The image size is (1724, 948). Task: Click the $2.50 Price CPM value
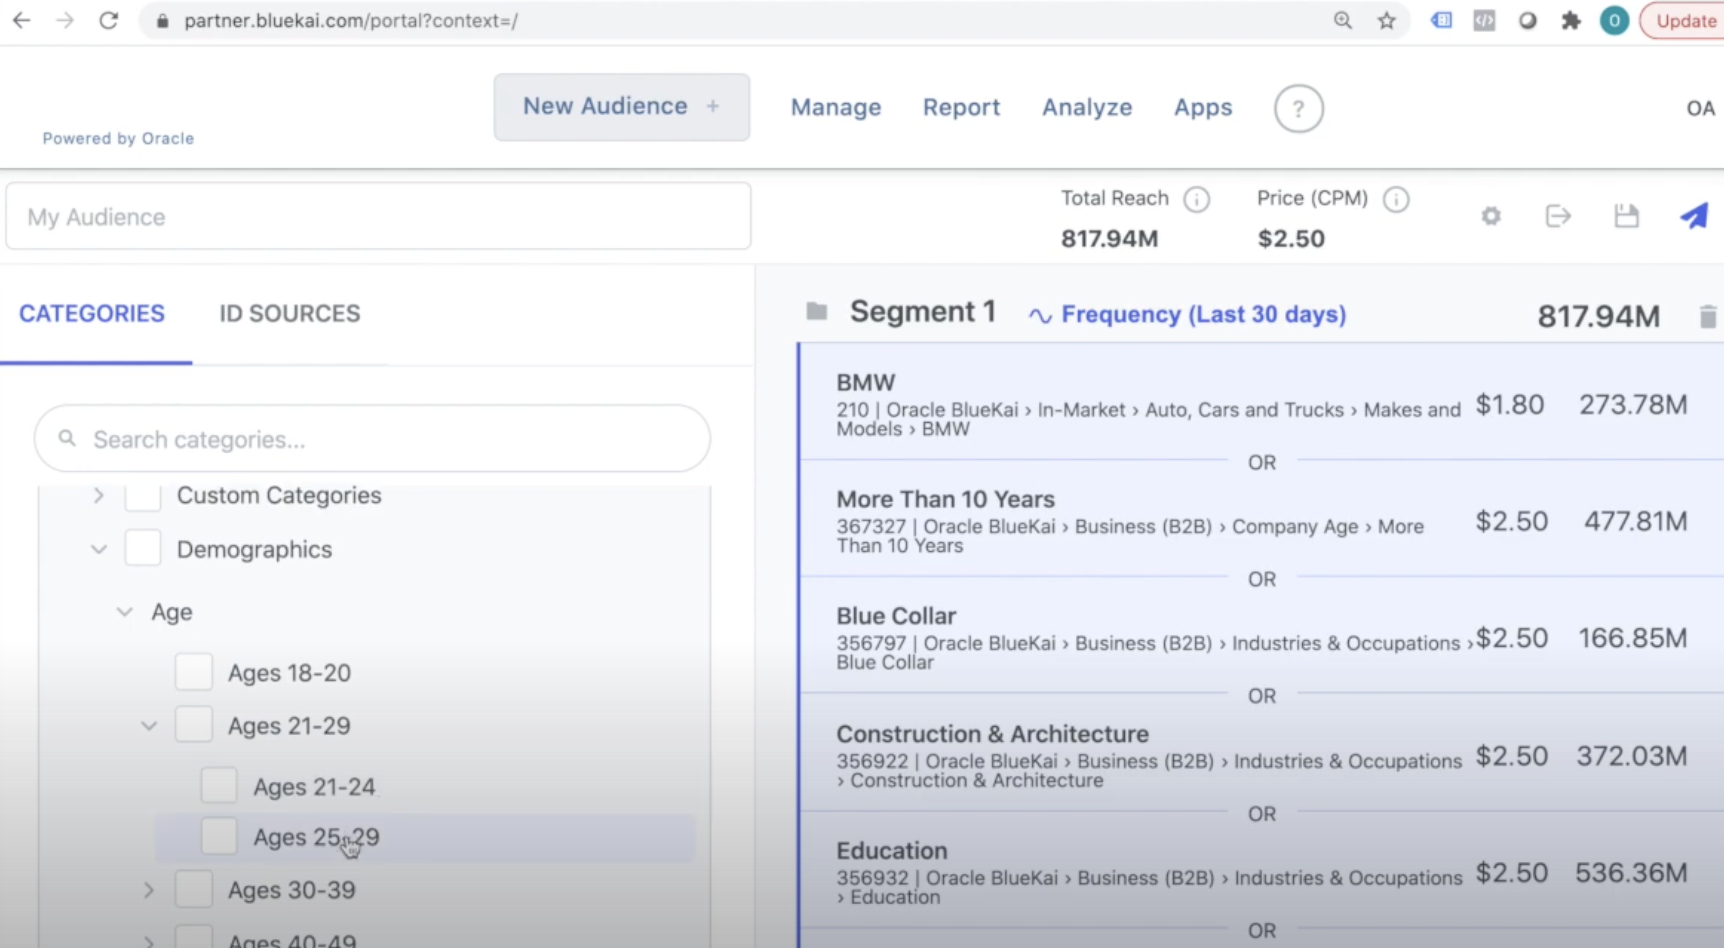(1291, 238)
